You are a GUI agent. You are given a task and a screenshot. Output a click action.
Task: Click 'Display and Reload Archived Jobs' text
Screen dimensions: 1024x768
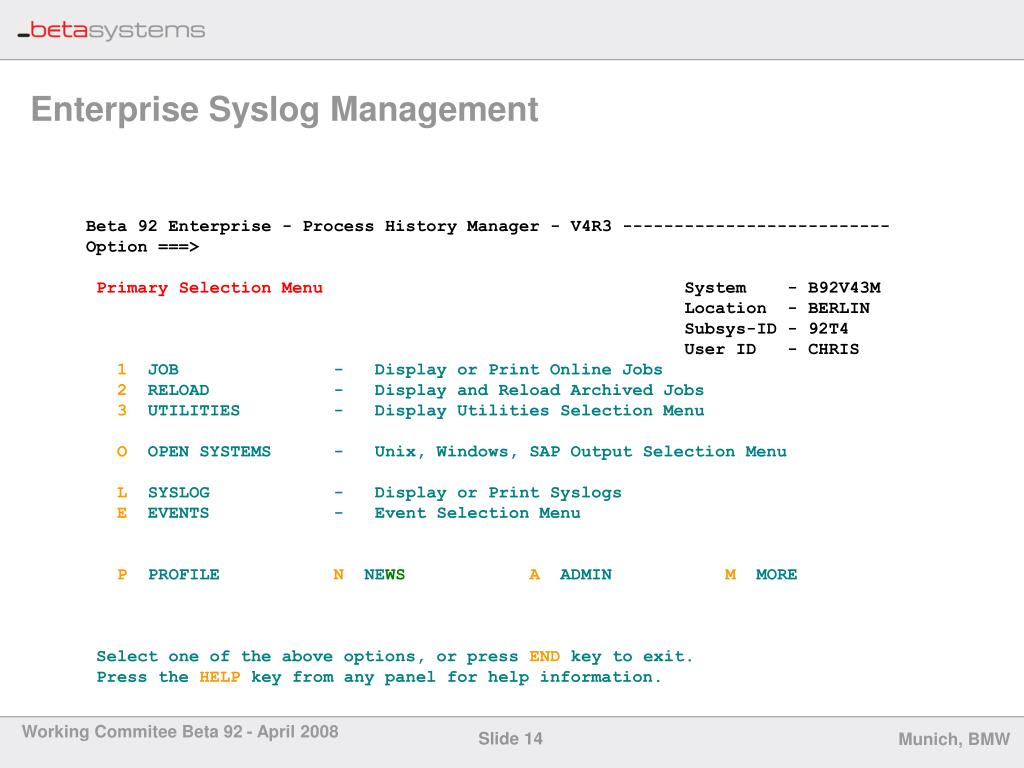(x=539, y=391)
